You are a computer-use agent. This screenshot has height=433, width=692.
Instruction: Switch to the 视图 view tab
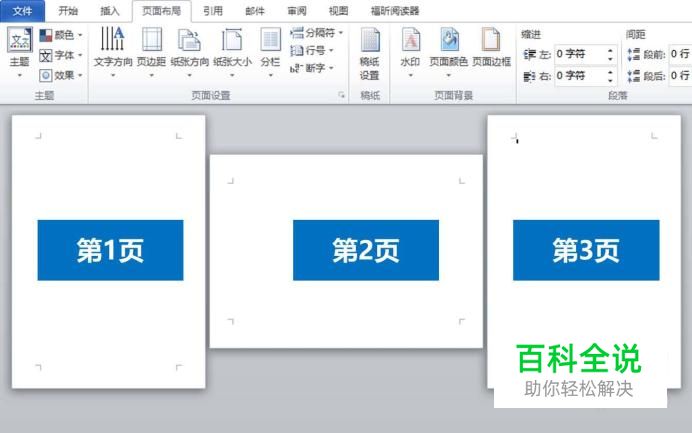pos(338,11)
